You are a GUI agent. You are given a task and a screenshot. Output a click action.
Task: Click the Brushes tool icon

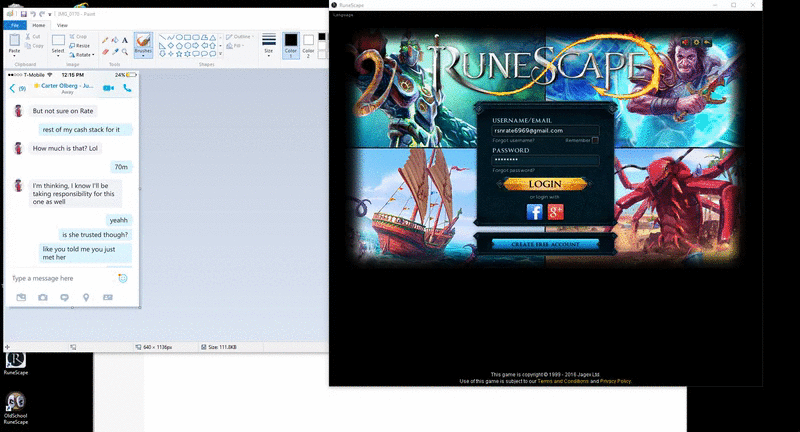pos(143,40)
